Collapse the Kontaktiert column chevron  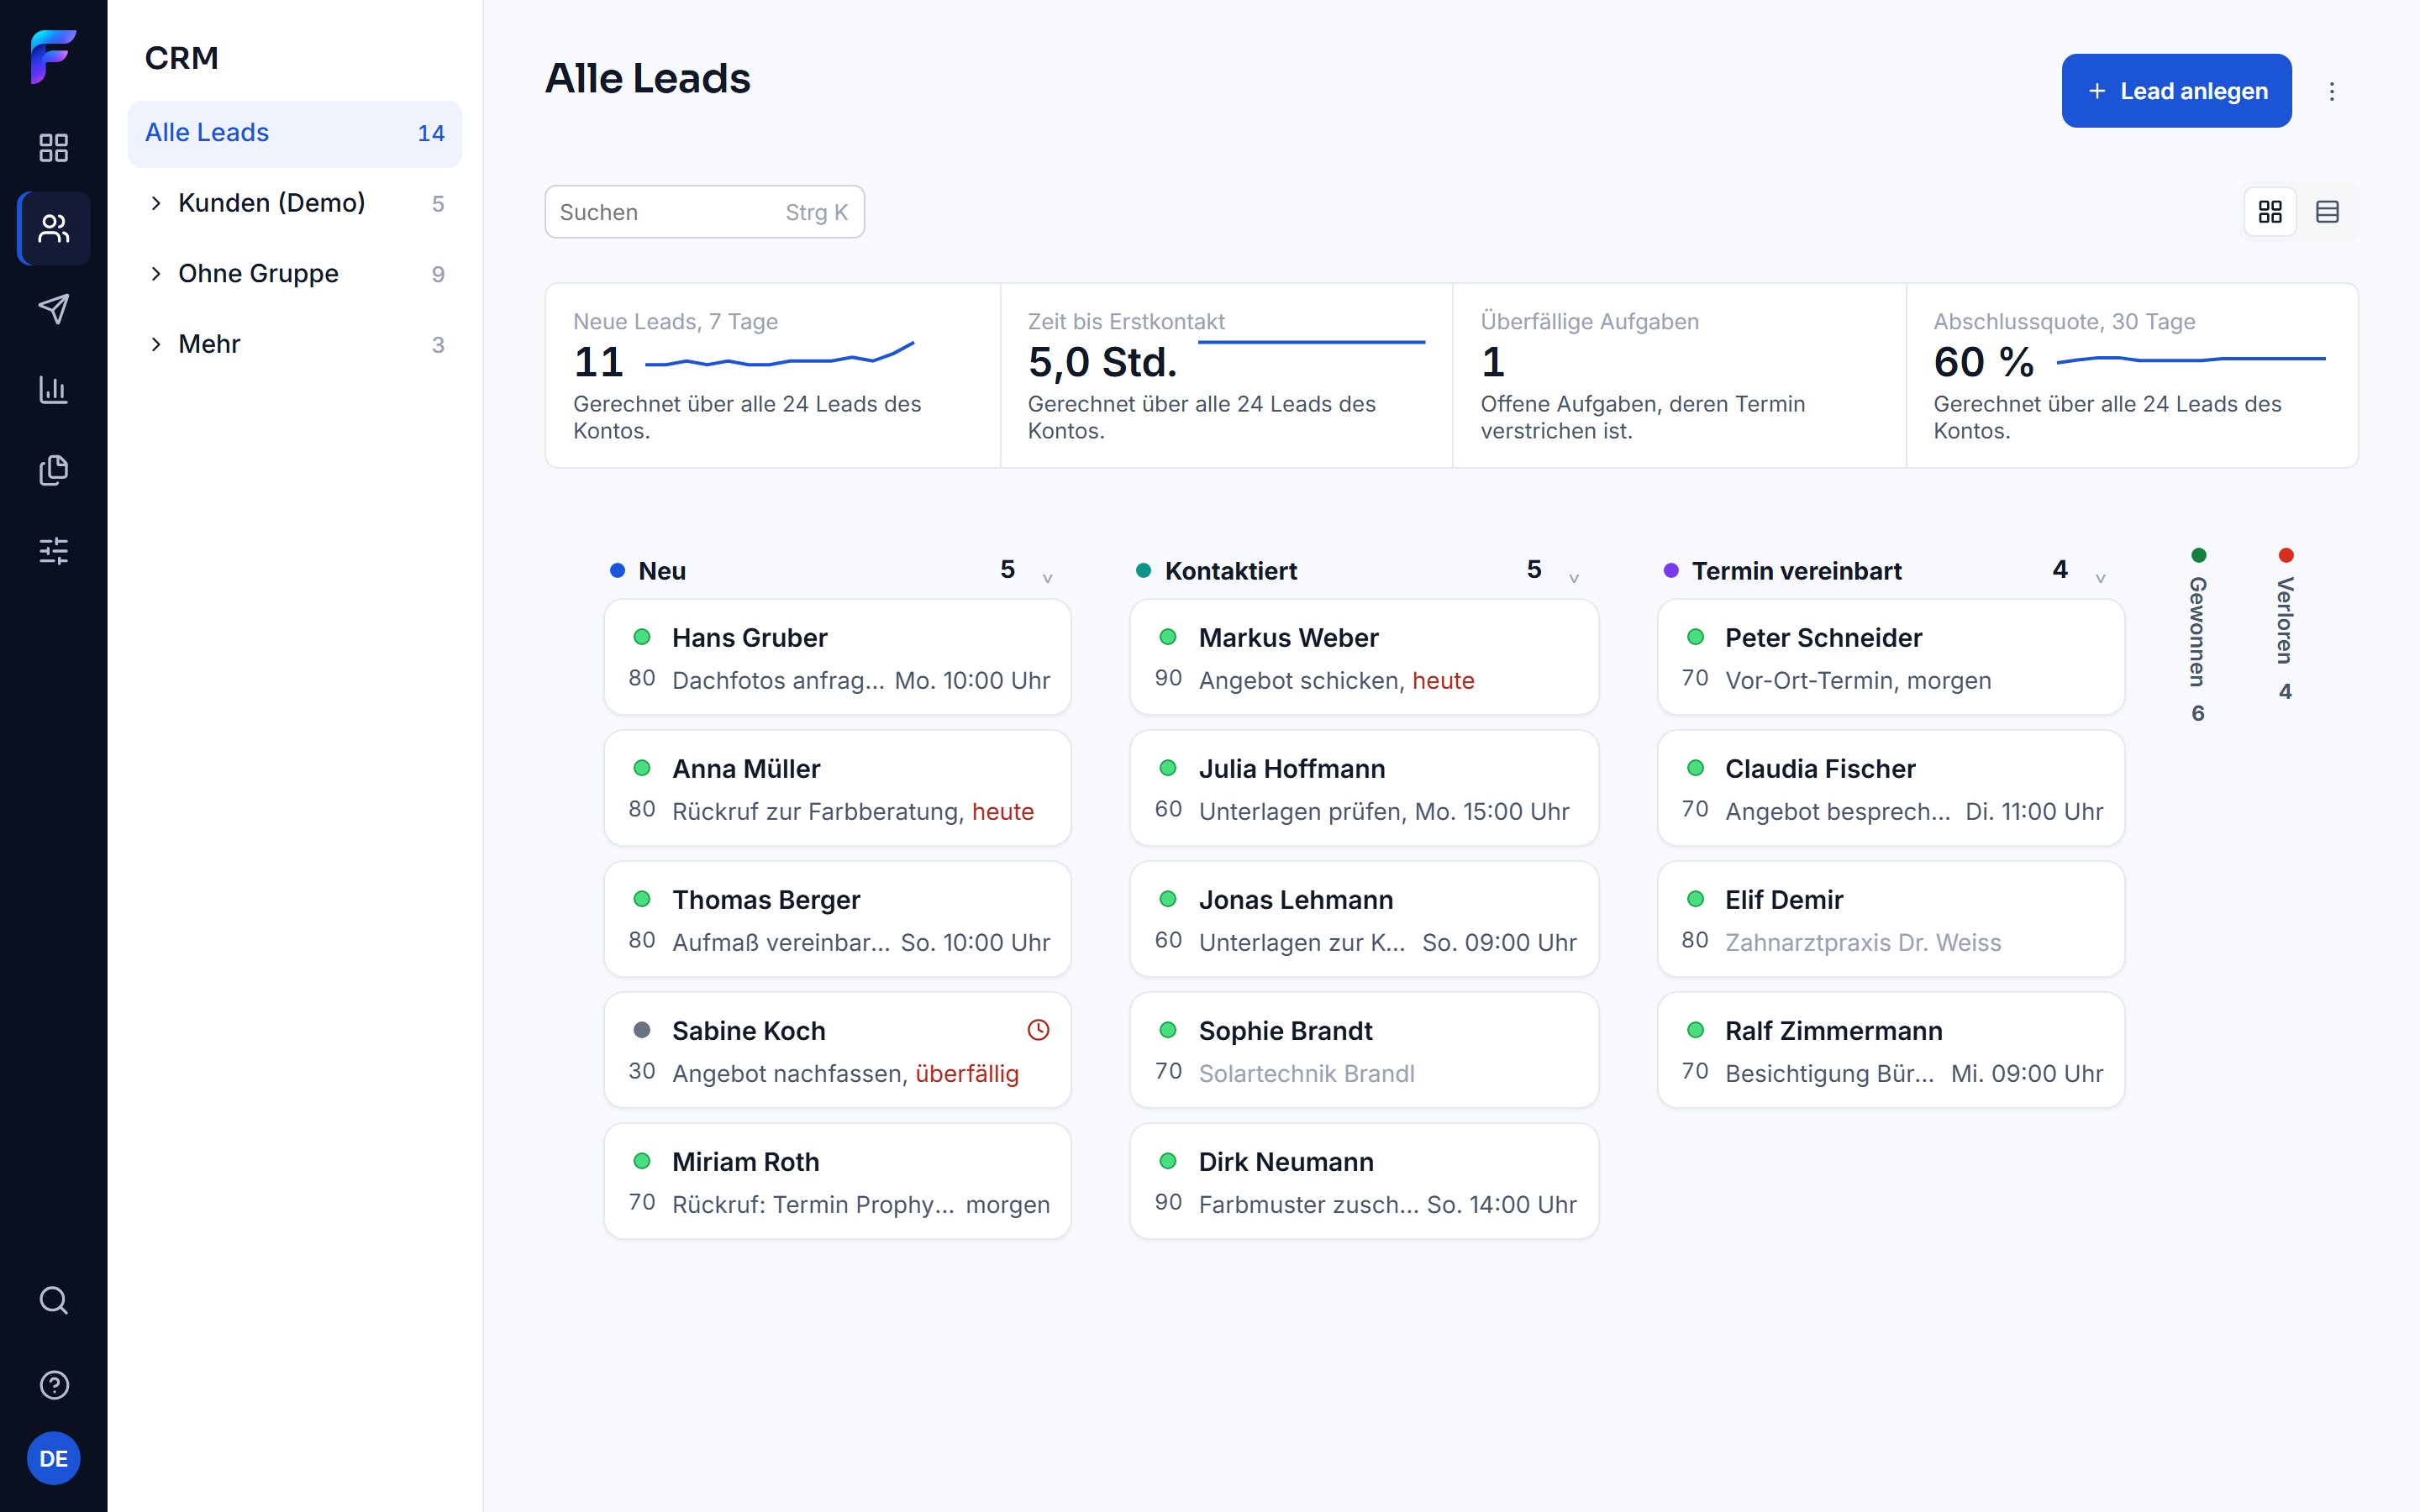(x=1574, y=578)
